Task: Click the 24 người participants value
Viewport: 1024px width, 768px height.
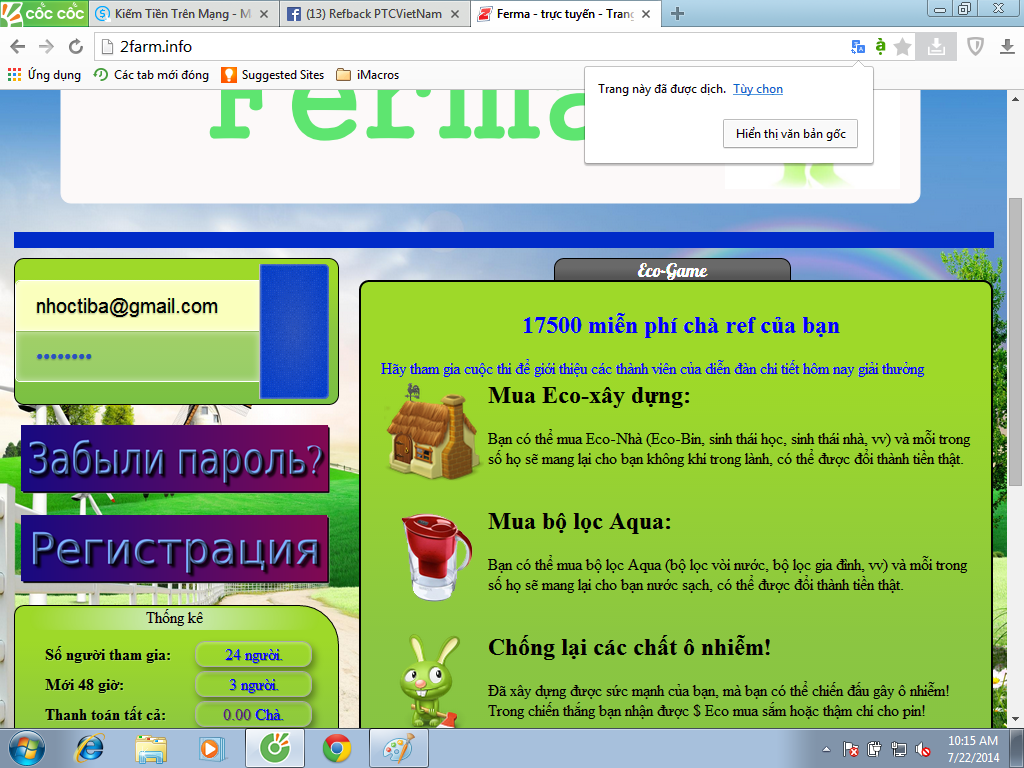Action: coord(253,655)
